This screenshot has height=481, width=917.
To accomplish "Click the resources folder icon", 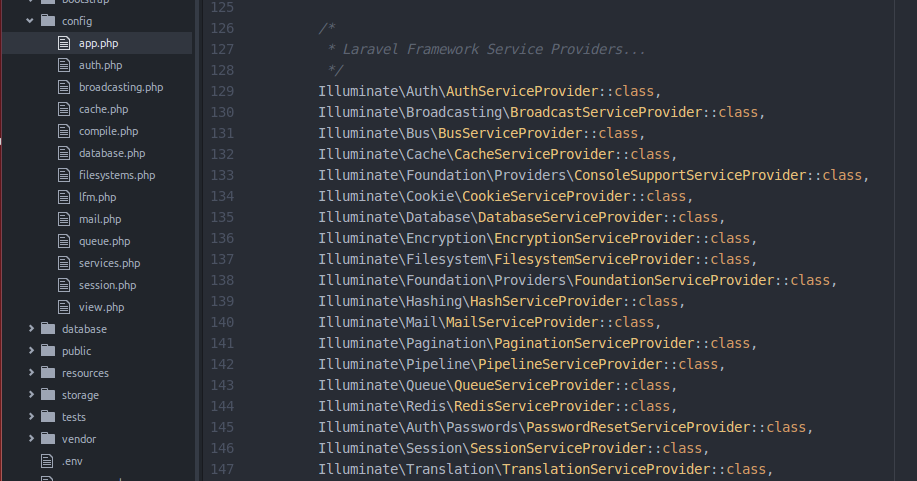I will coord(48,372).
